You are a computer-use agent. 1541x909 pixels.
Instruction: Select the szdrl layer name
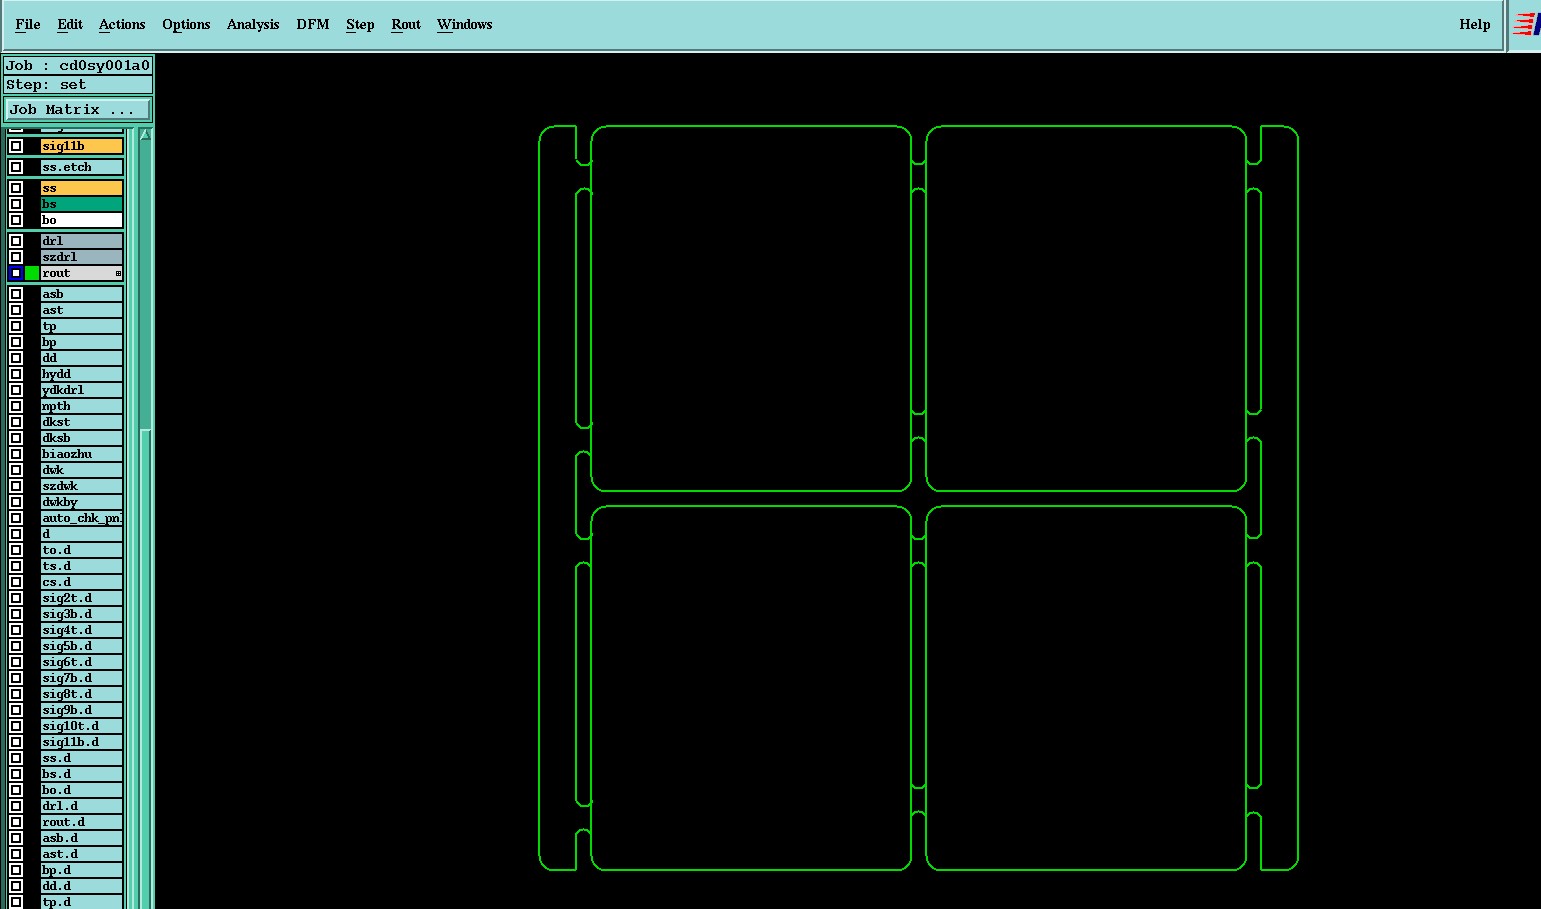click(x=82, y=257)
